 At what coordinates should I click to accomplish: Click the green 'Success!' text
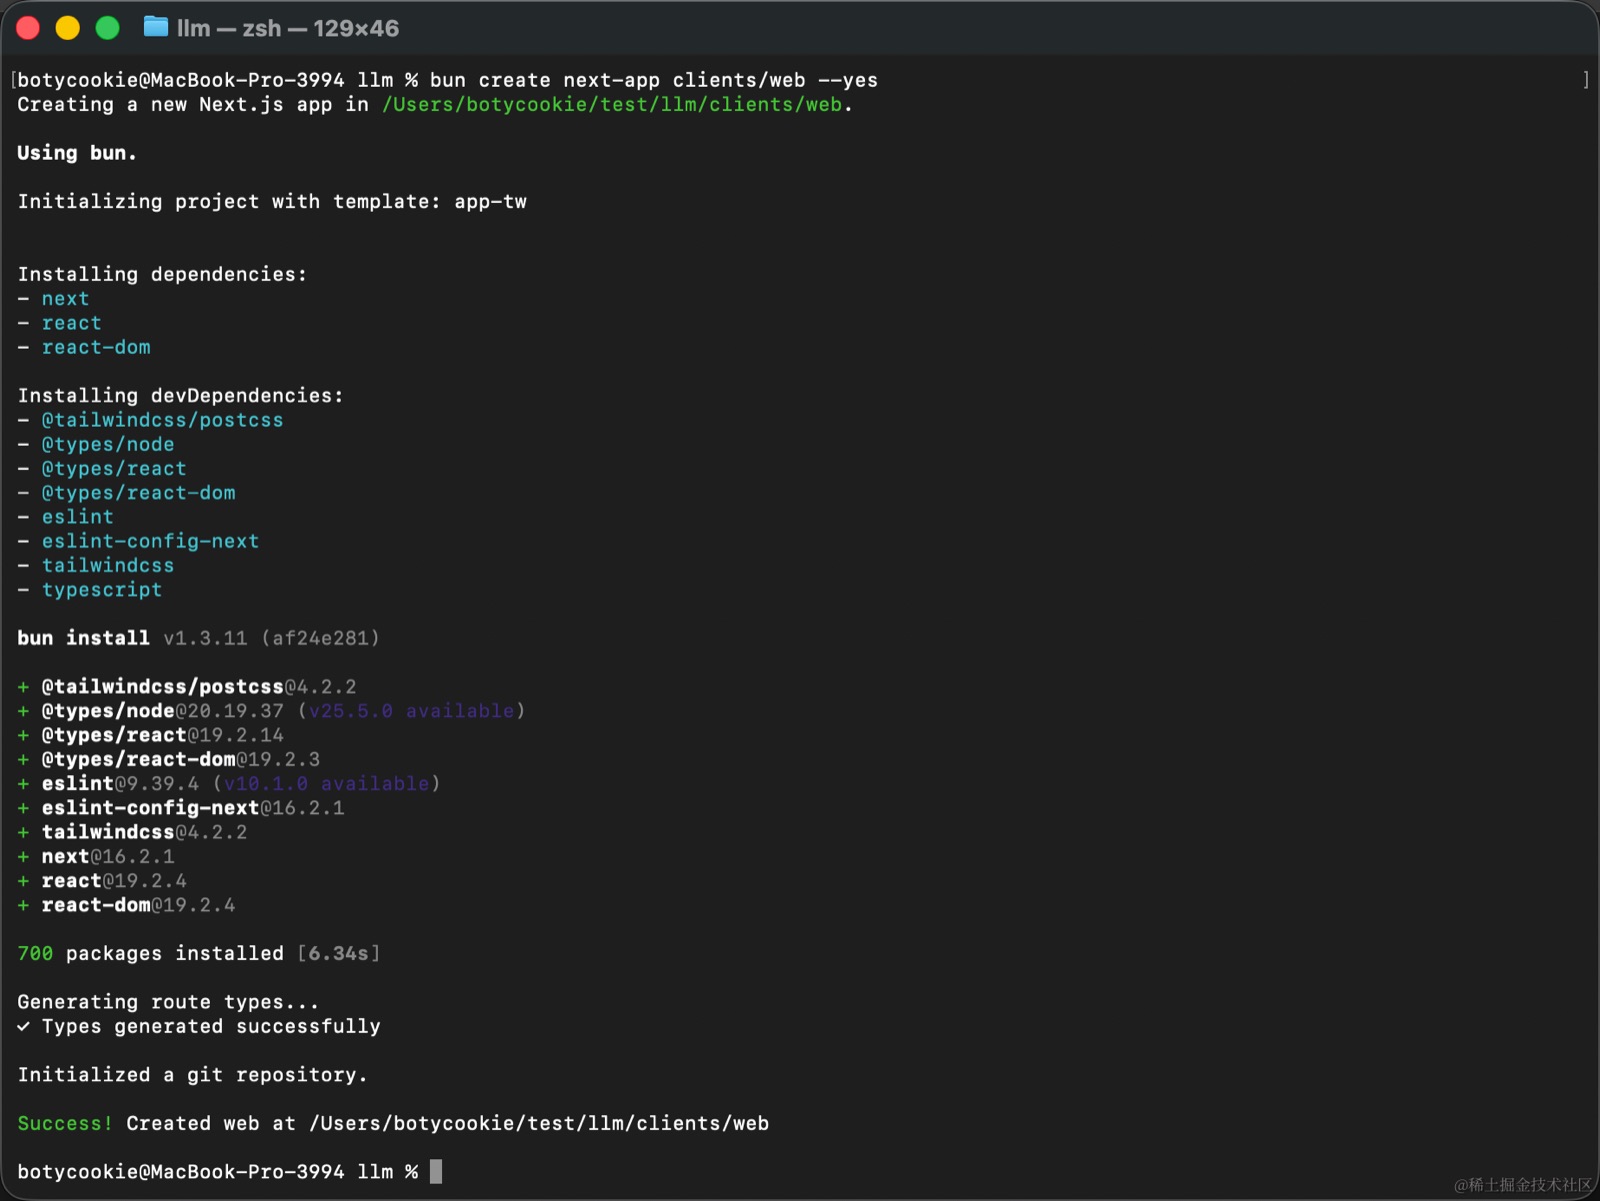[65, 1123]
